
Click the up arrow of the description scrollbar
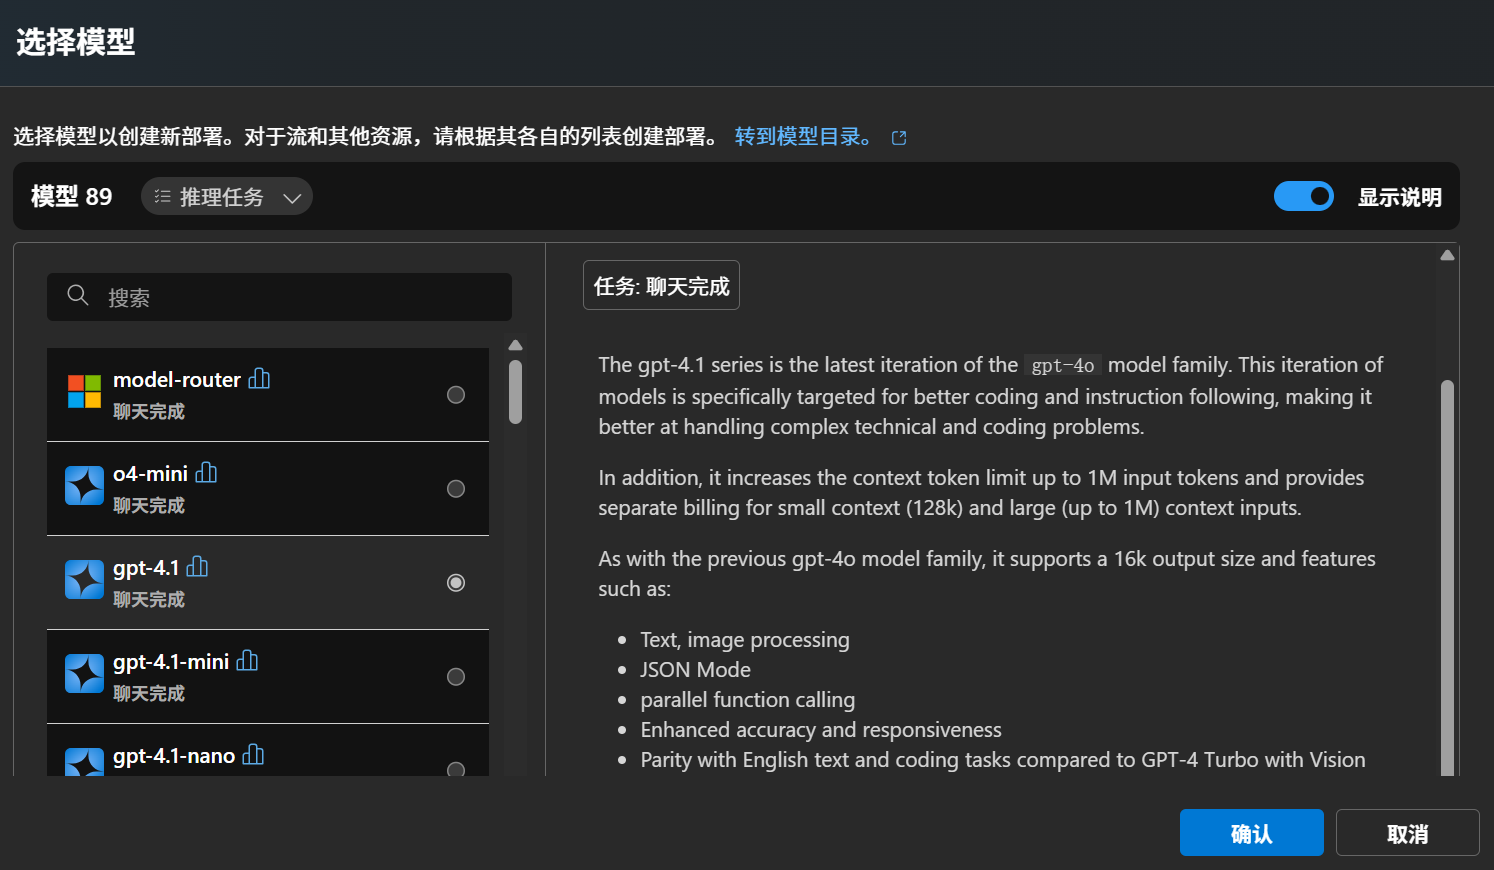1447,255
